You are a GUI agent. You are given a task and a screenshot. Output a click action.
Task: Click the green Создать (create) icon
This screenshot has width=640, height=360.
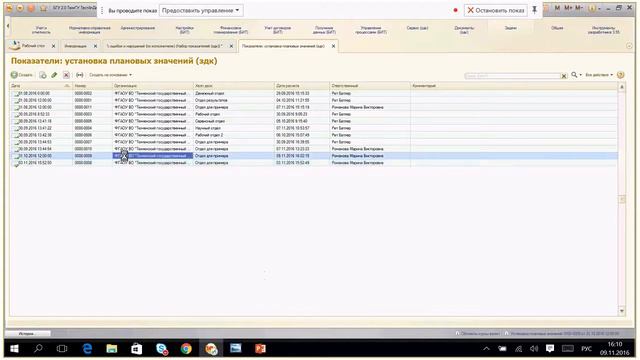tap(14, 75)
